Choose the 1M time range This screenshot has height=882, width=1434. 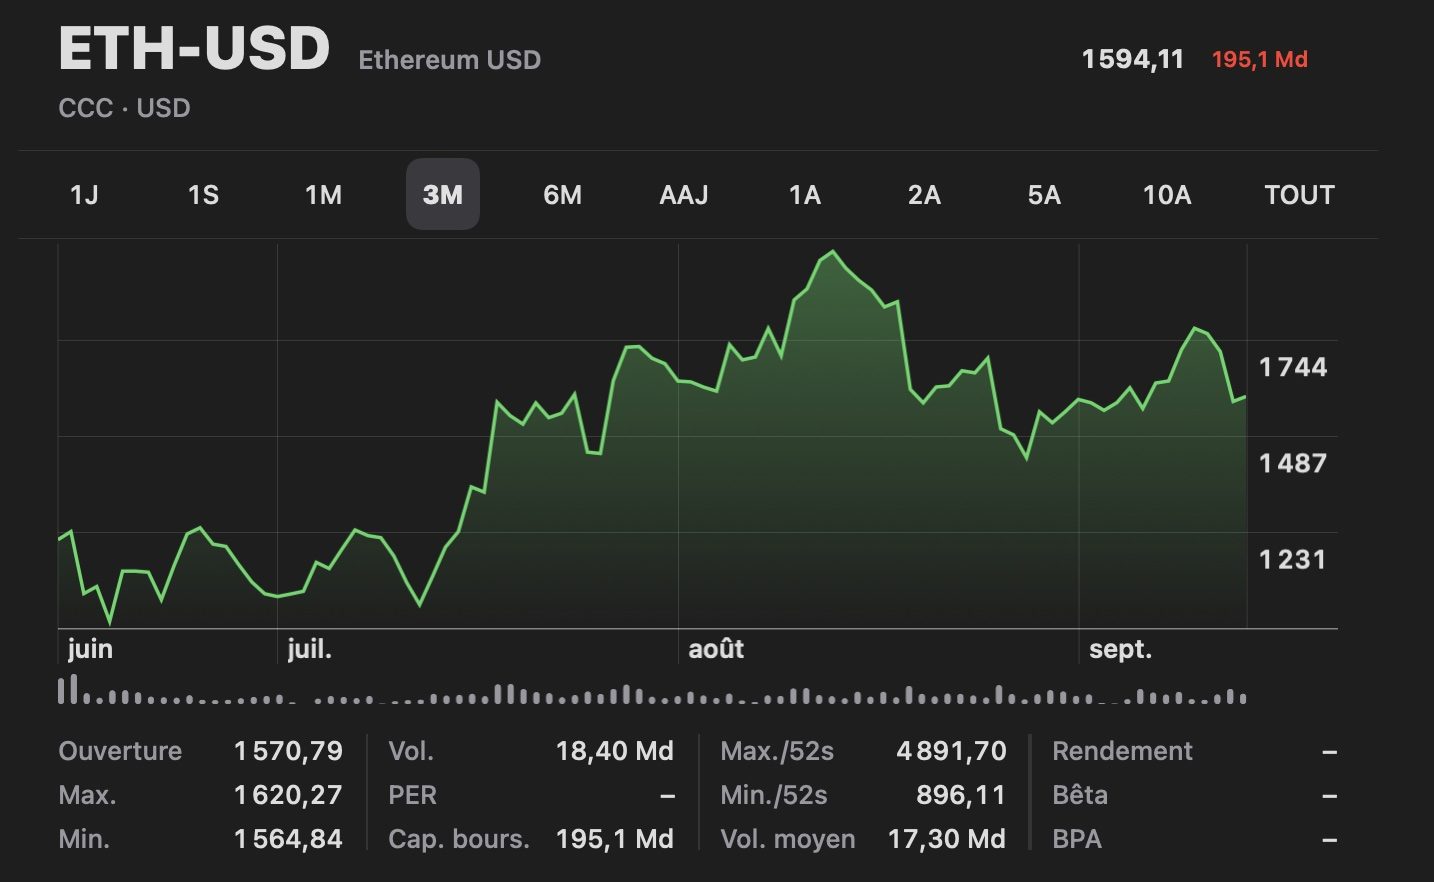coord(323,195)
